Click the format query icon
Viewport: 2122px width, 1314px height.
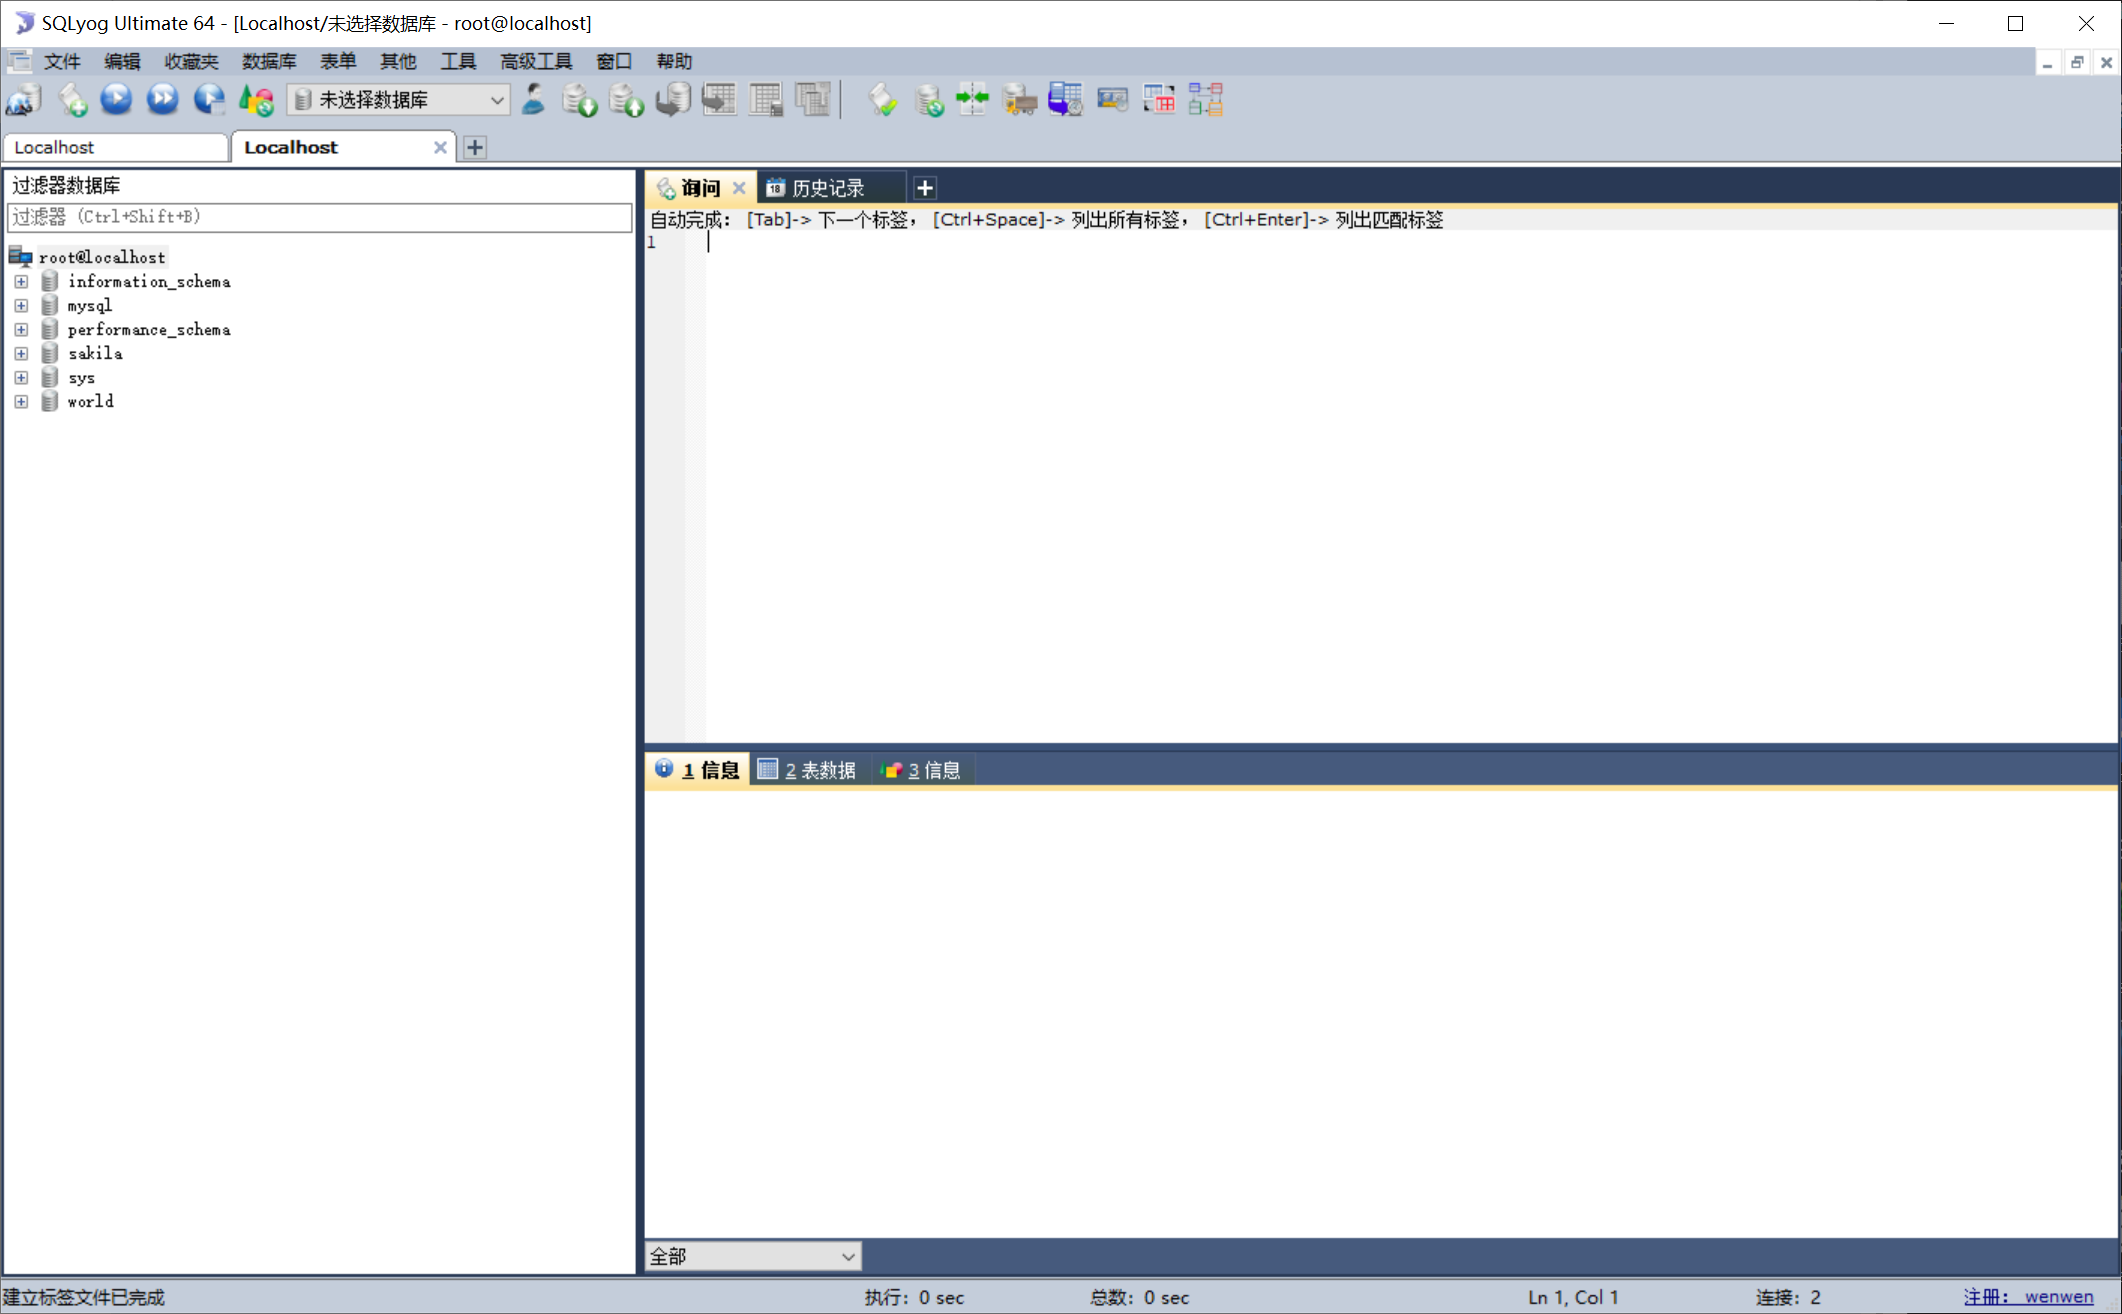(x=882, y=100)
